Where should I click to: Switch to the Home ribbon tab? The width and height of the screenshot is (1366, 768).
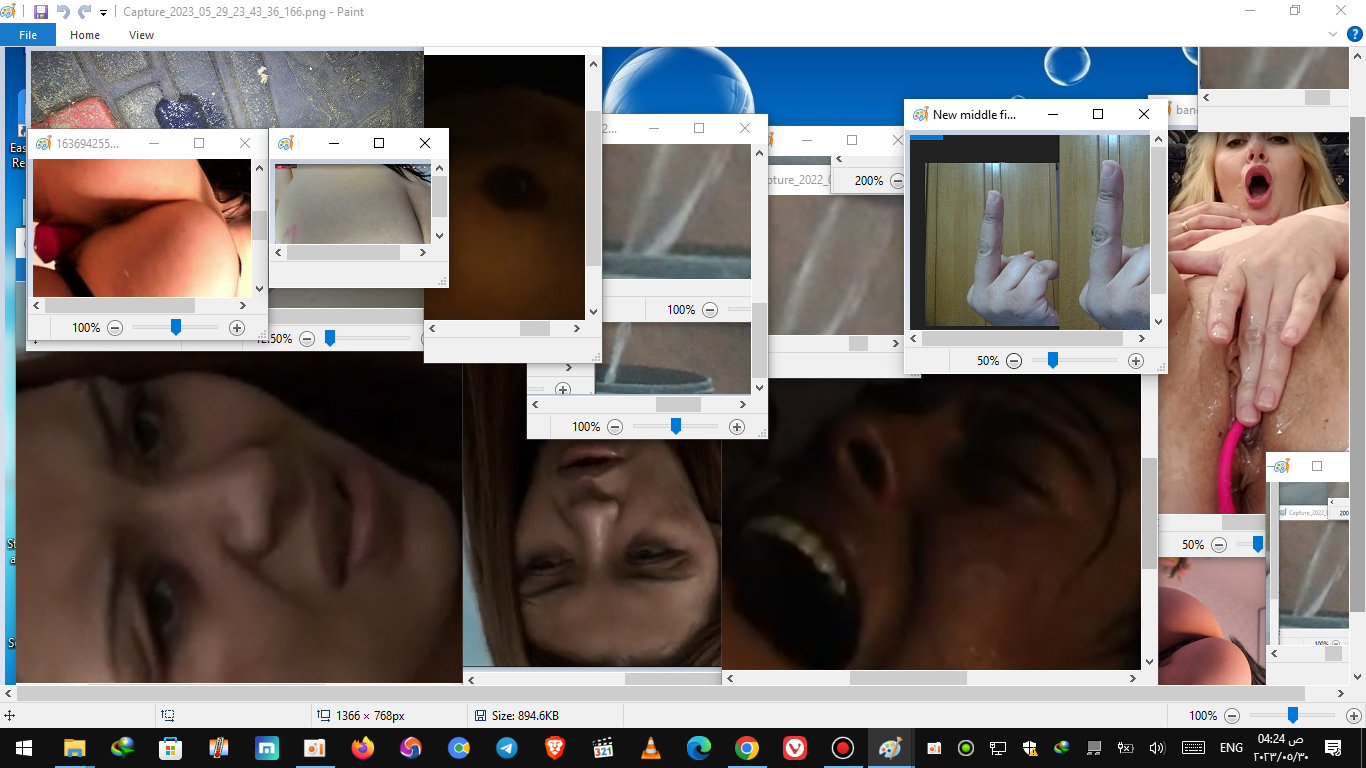coord(85,35)
